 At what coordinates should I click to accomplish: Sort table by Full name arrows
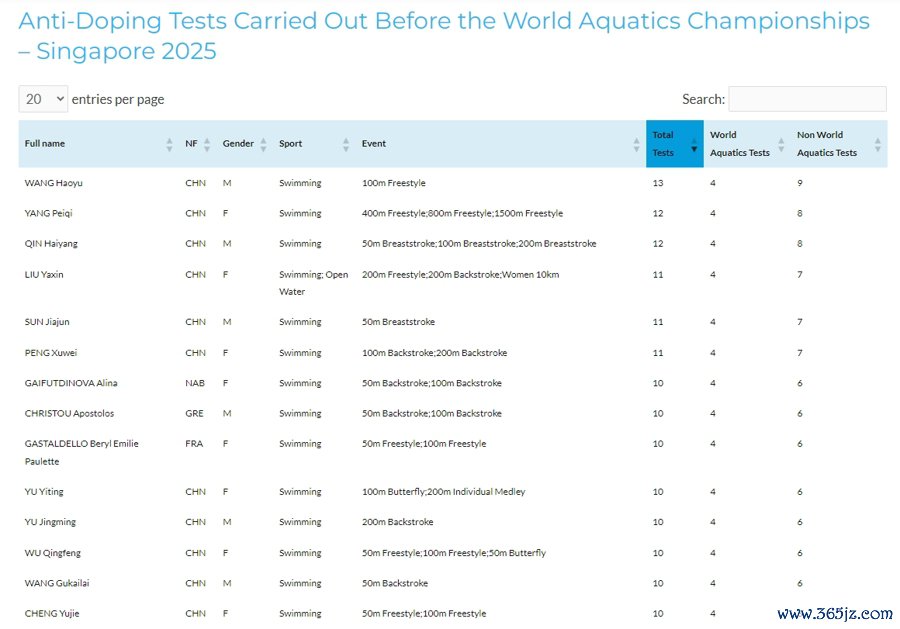point(169,144)
